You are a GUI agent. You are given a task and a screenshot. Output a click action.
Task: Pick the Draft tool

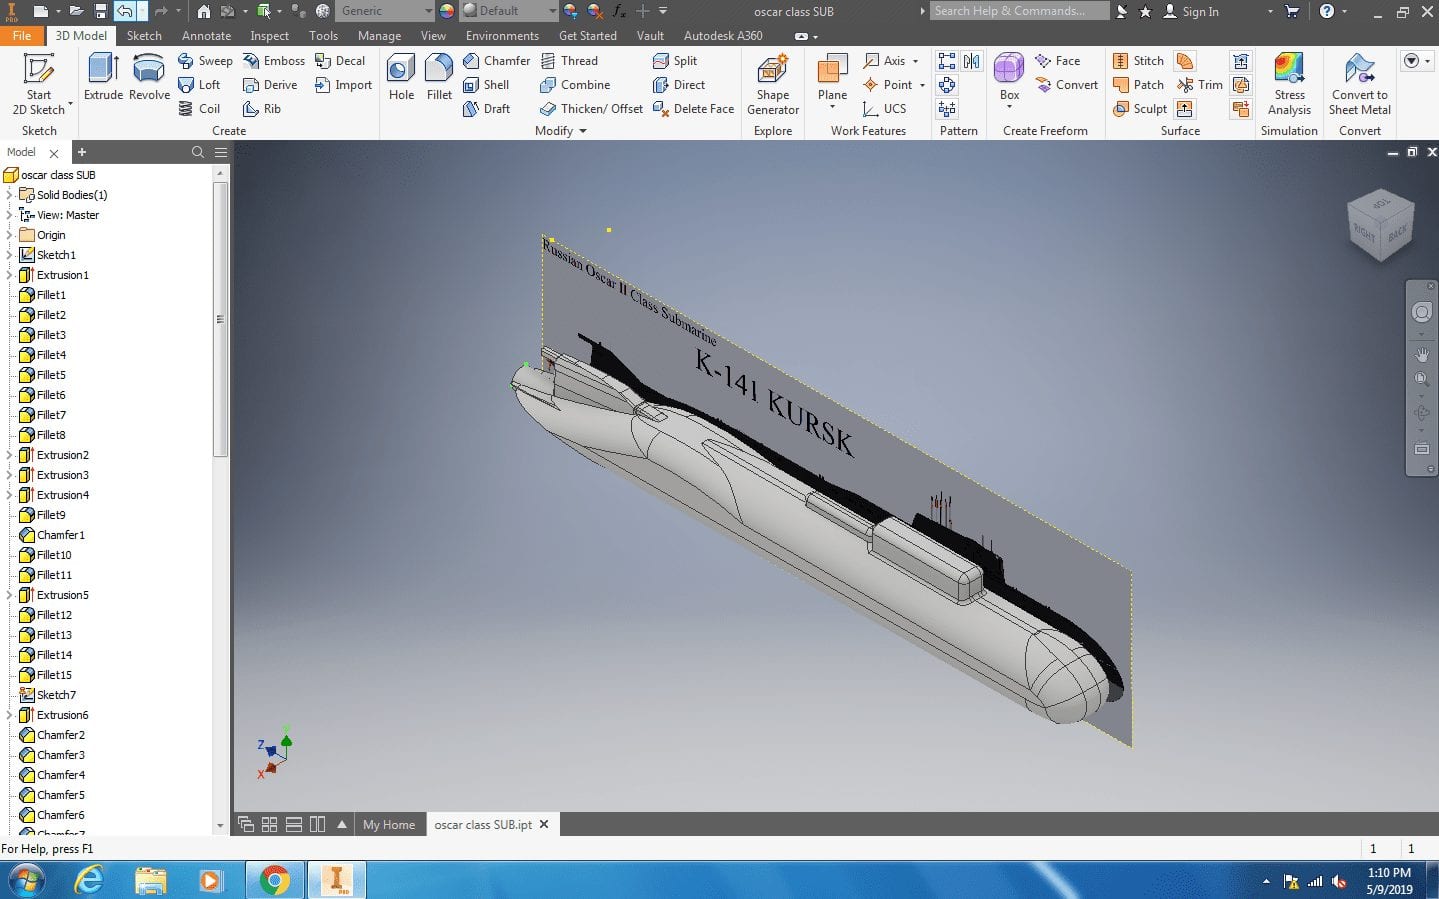(486, 109)
